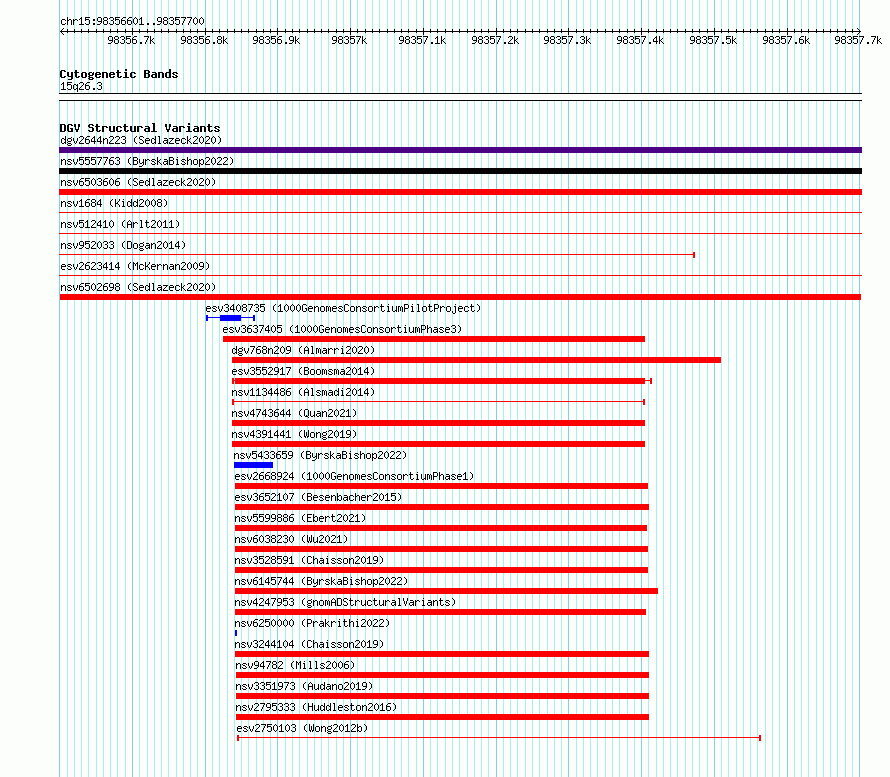Click the DGV Structural Variants track title
The width and height of the screenshot is (890, 777).
pyautogui.click(x=140, y=128)
